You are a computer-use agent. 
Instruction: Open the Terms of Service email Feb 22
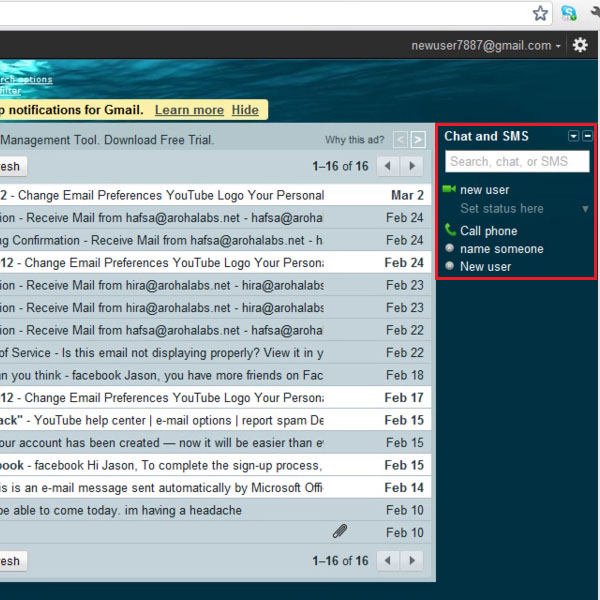tap(215, 352)
